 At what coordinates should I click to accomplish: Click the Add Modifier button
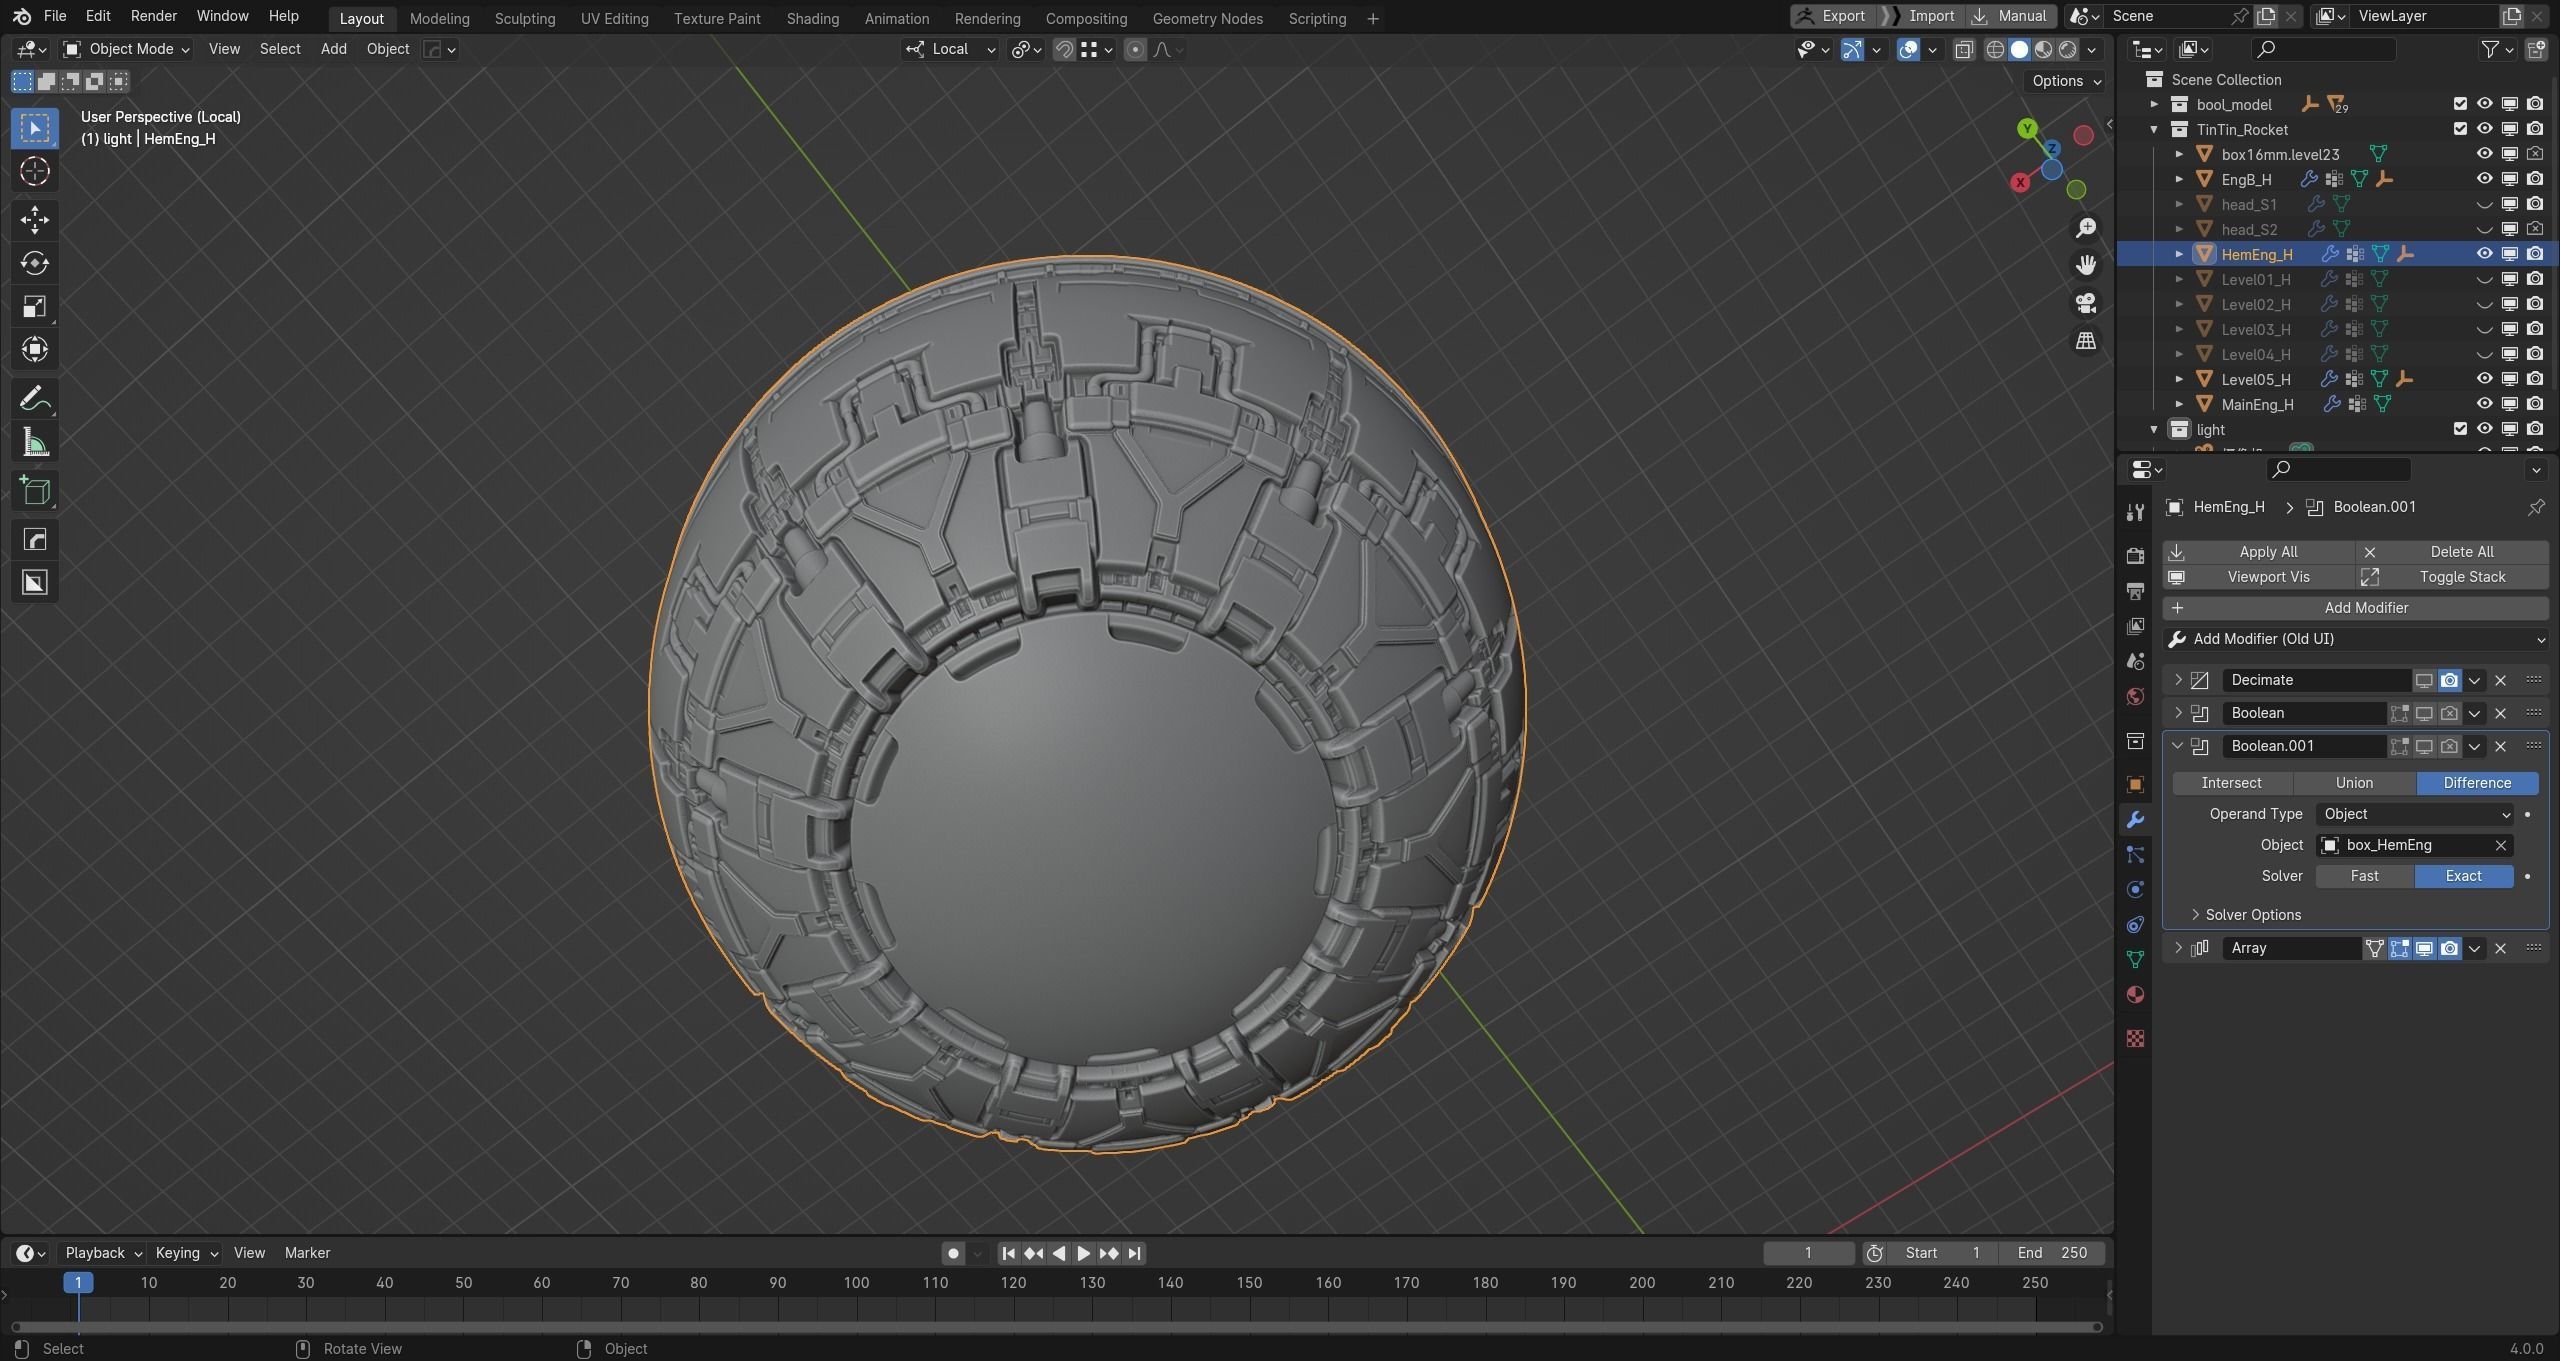click(x=2365, y=608)
